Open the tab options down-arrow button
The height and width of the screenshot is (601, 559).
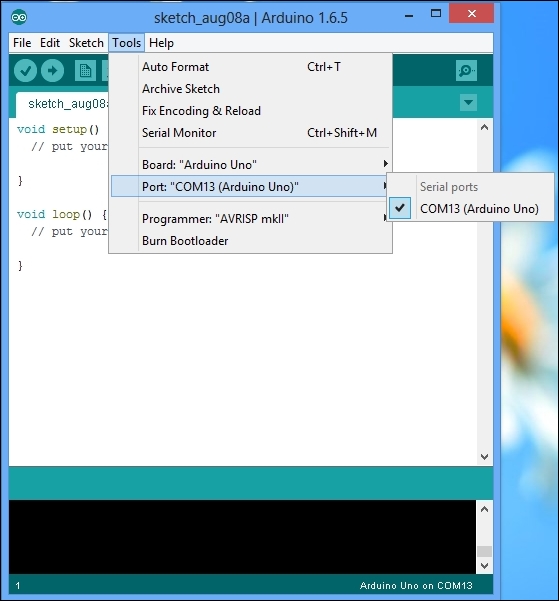tap(468, 102)
